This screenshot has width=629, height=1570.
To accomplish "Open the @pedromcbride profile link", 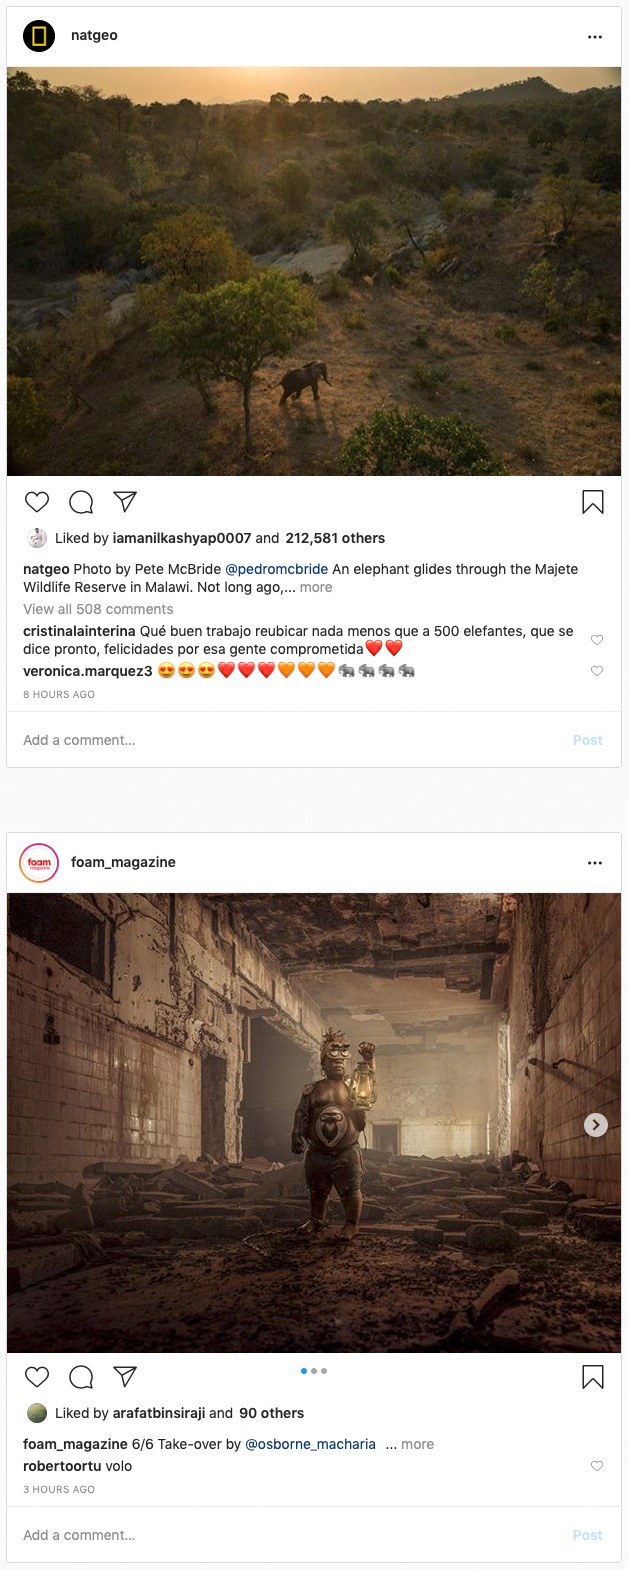I will coord(277,569).
